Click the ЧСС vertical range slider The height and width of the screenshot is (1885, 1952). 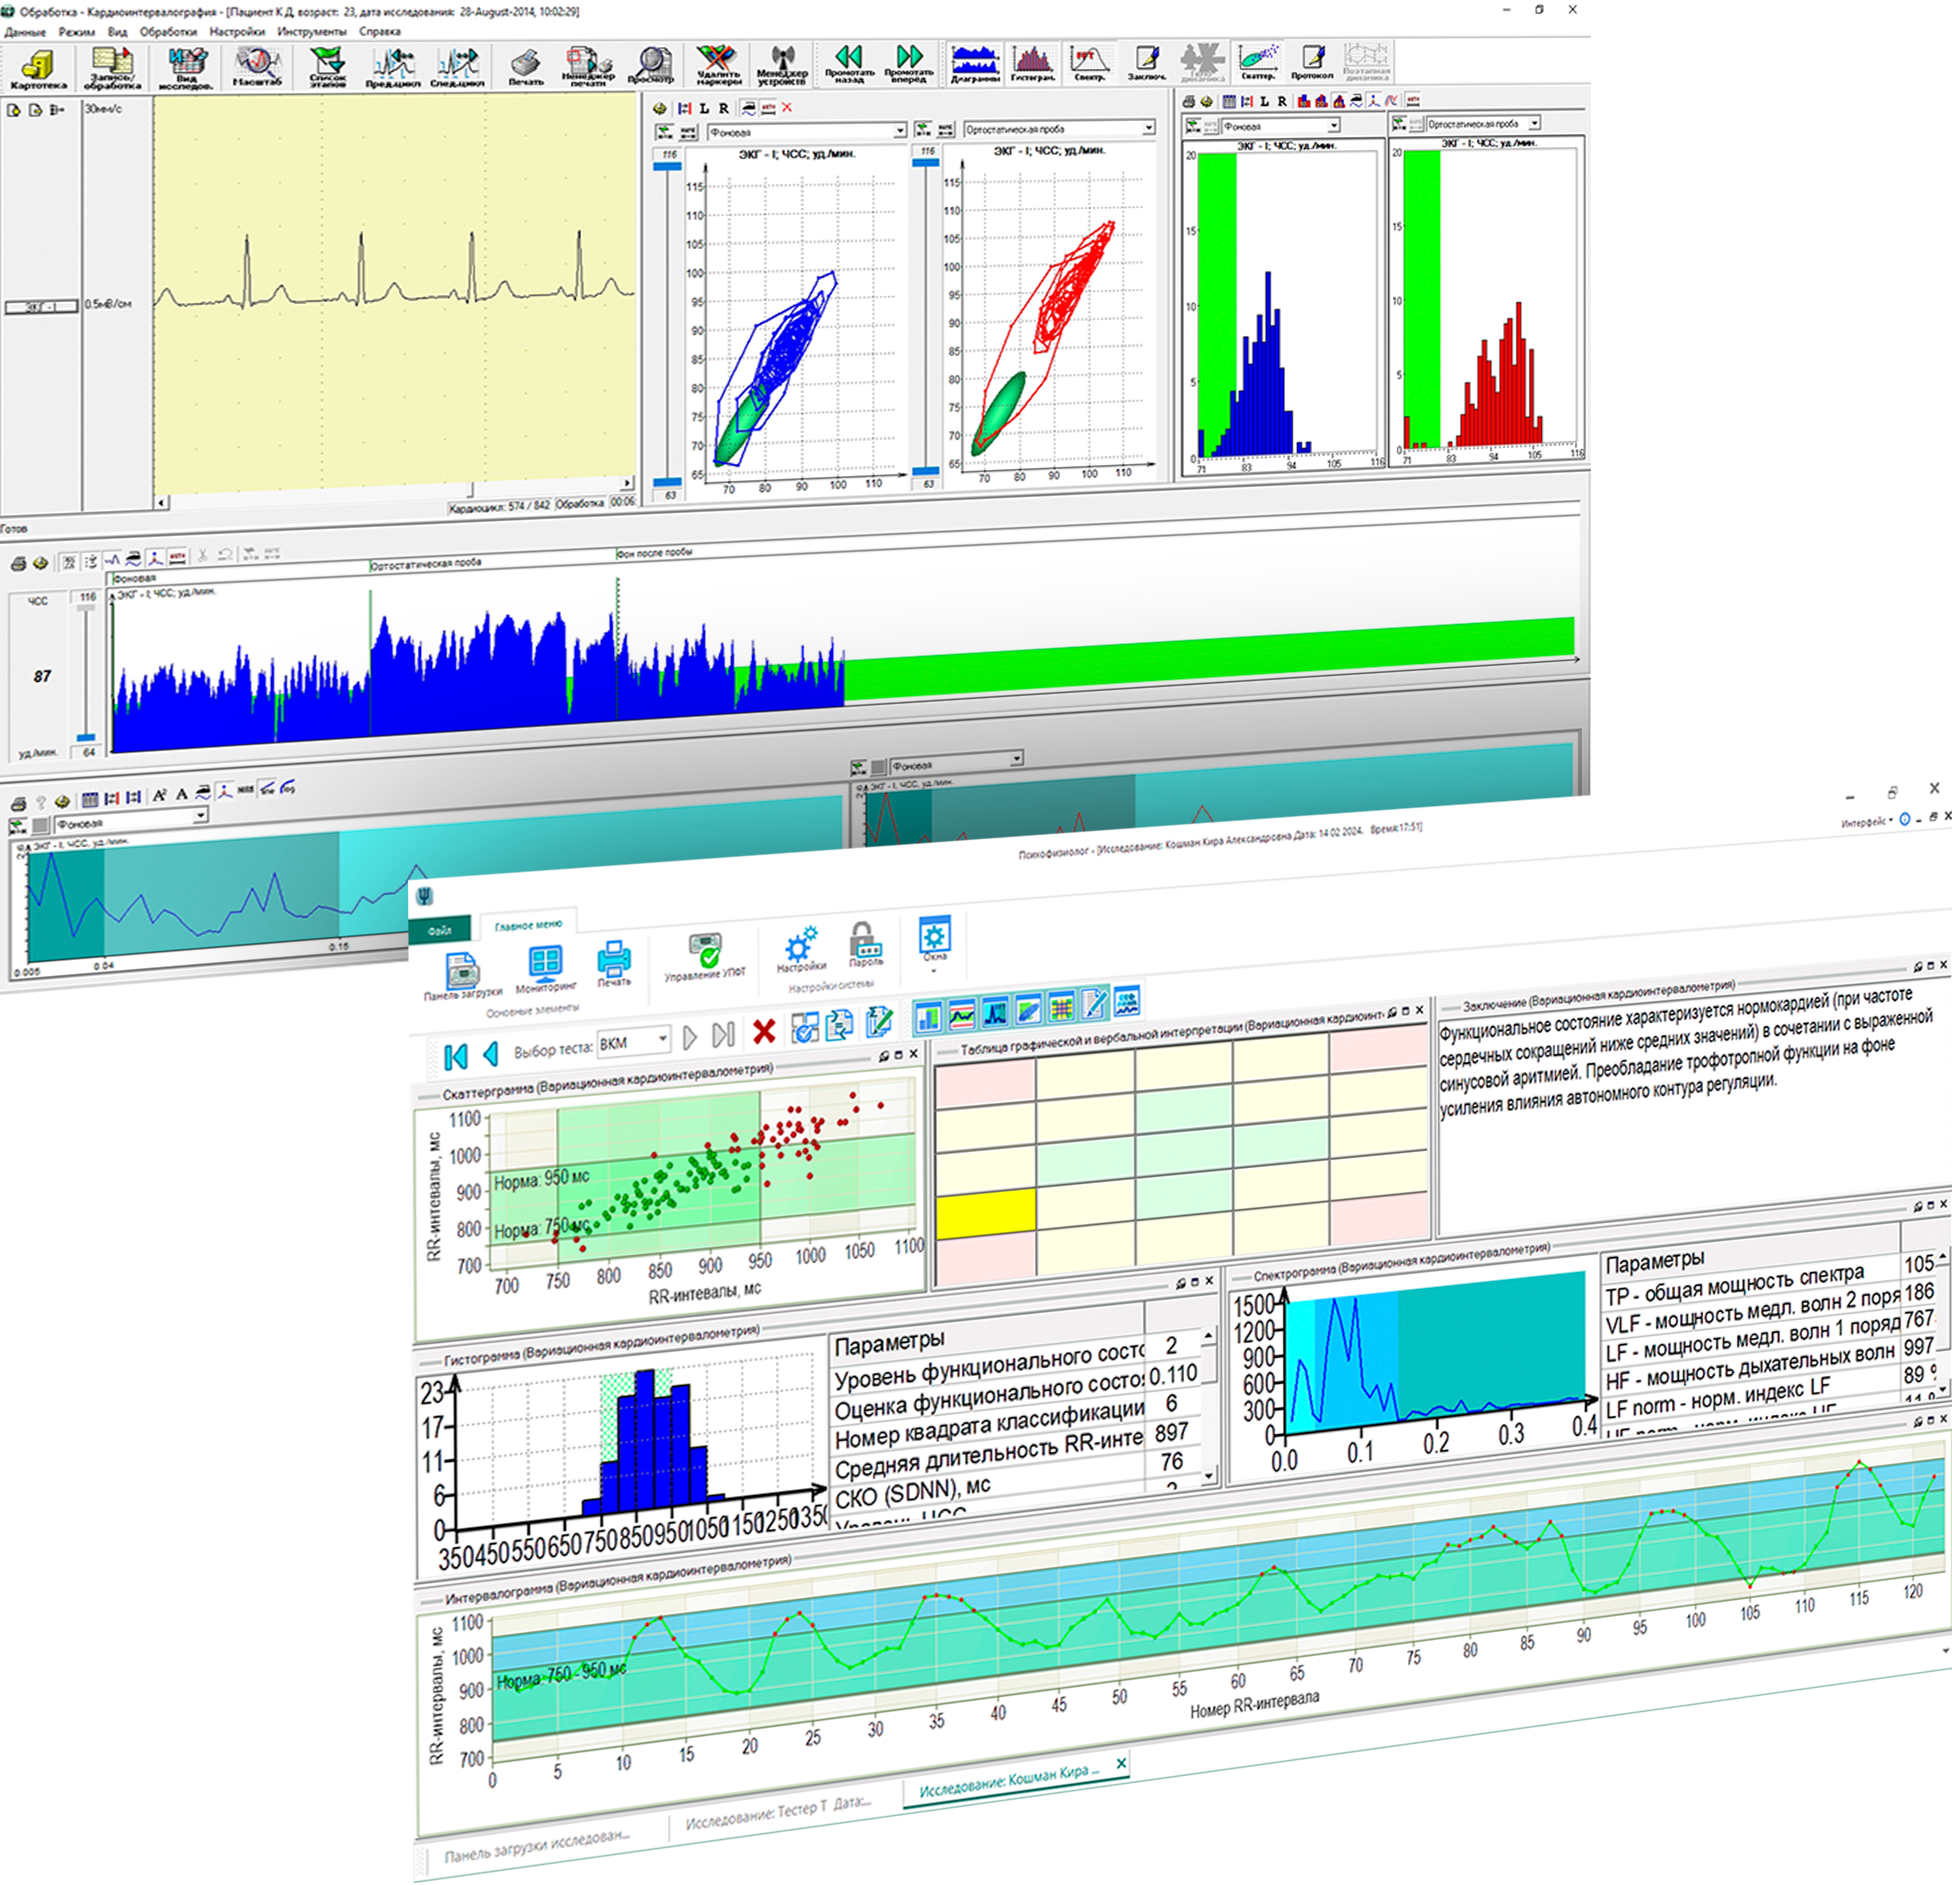(x=87, y=672)
